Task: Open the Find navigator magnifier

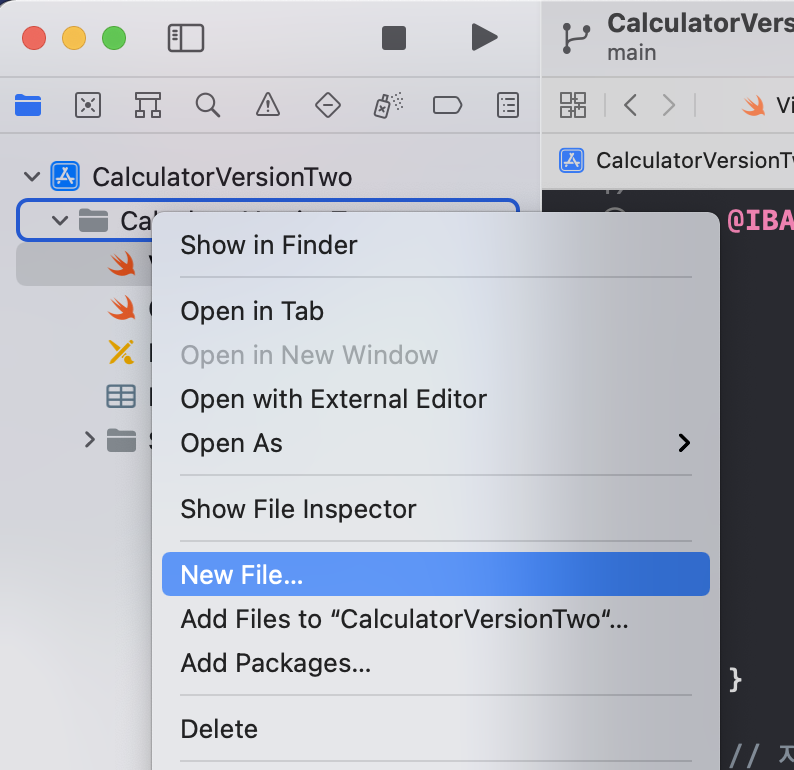Action: click(208, 105)
